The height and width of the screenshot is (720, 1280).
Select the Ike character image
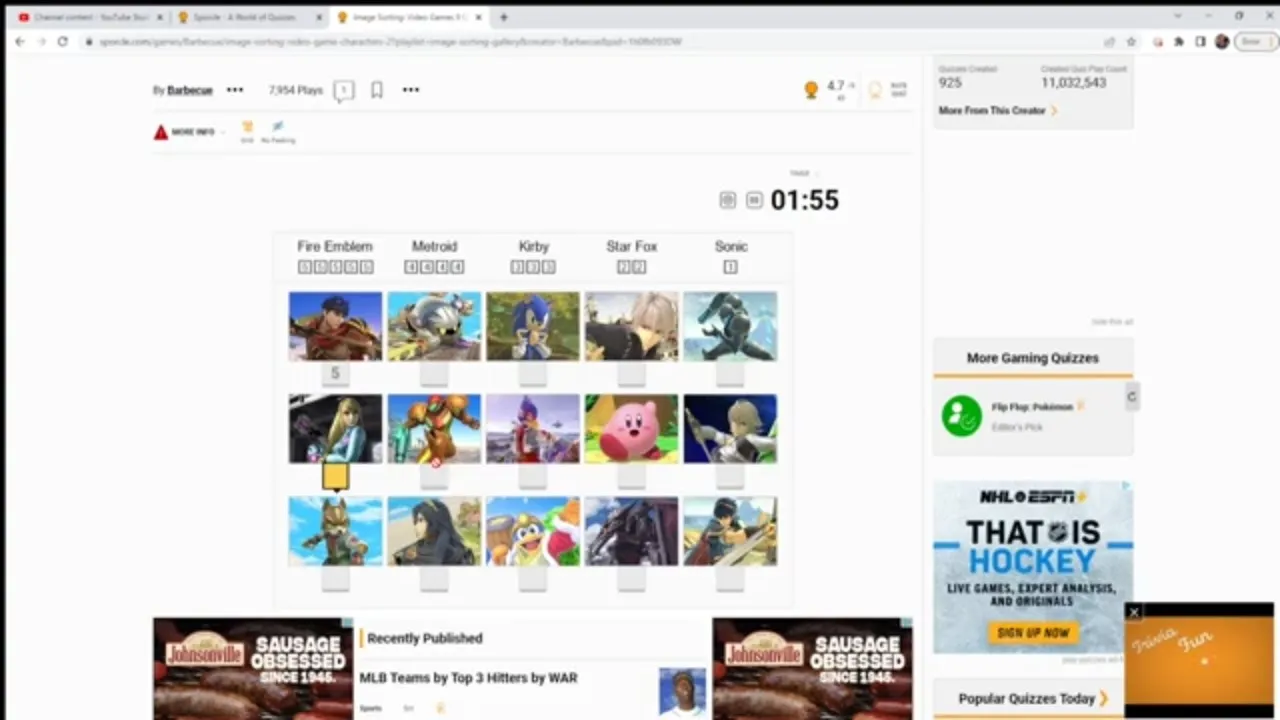[x=335, y=326]
